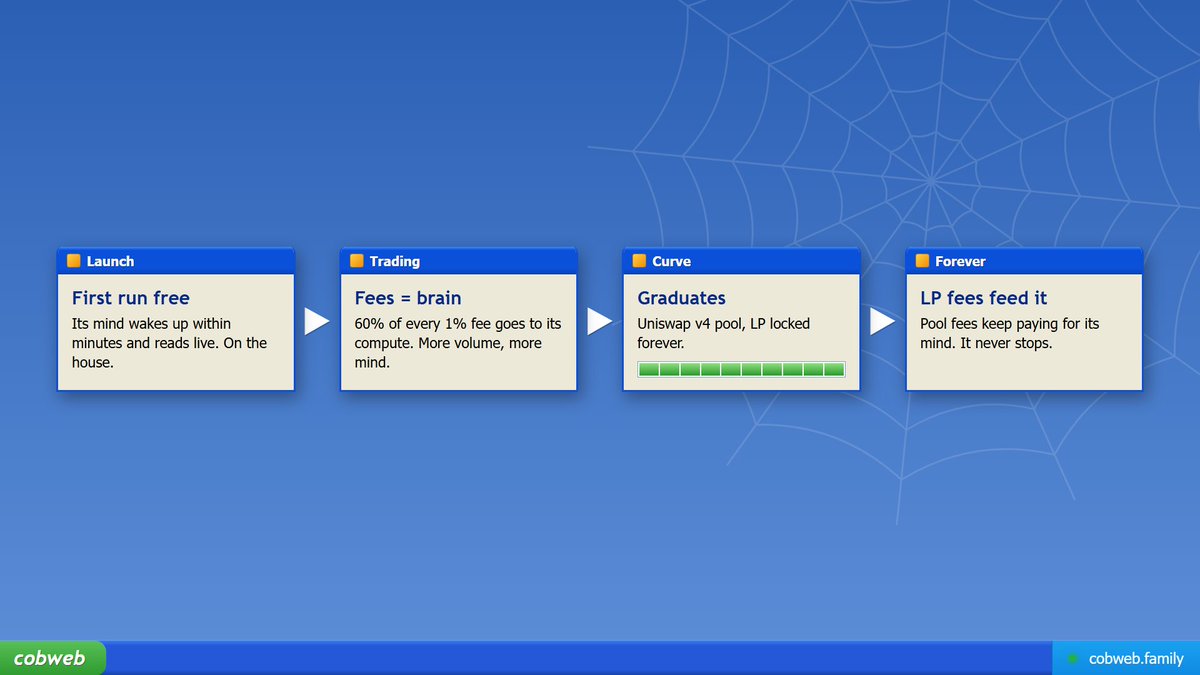Activate the Forever window title
The width and height of the screenshot is (1200, 675).
960,261
